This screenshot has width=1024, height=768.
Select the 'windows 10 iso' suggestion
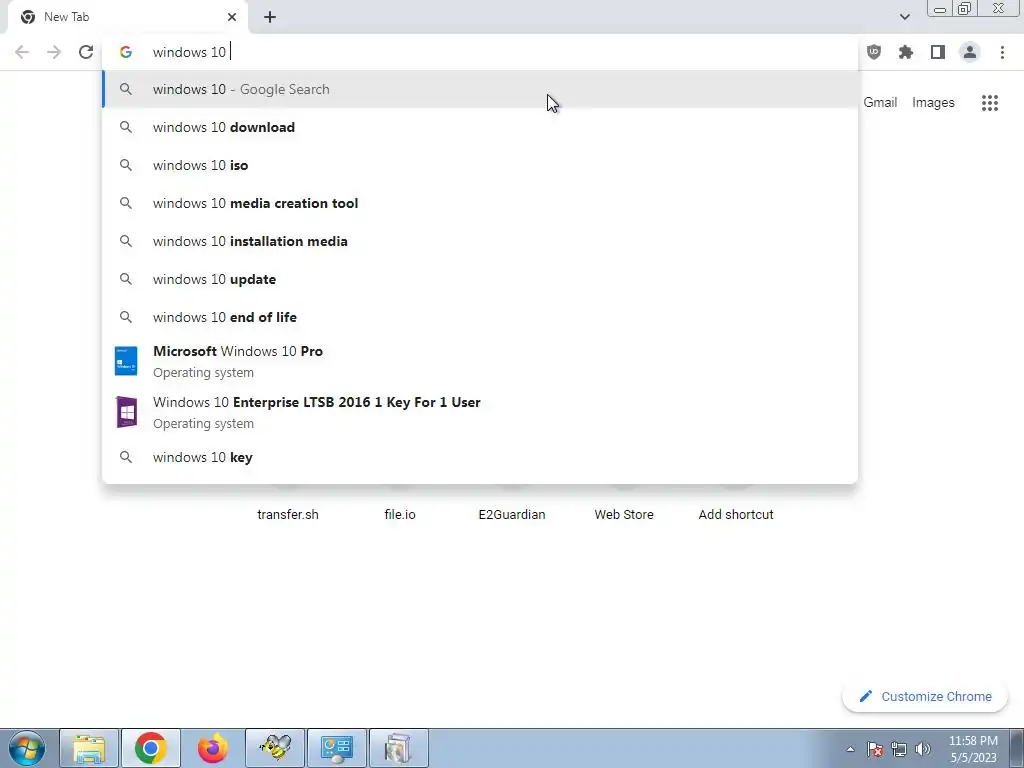tap(480, 165)
